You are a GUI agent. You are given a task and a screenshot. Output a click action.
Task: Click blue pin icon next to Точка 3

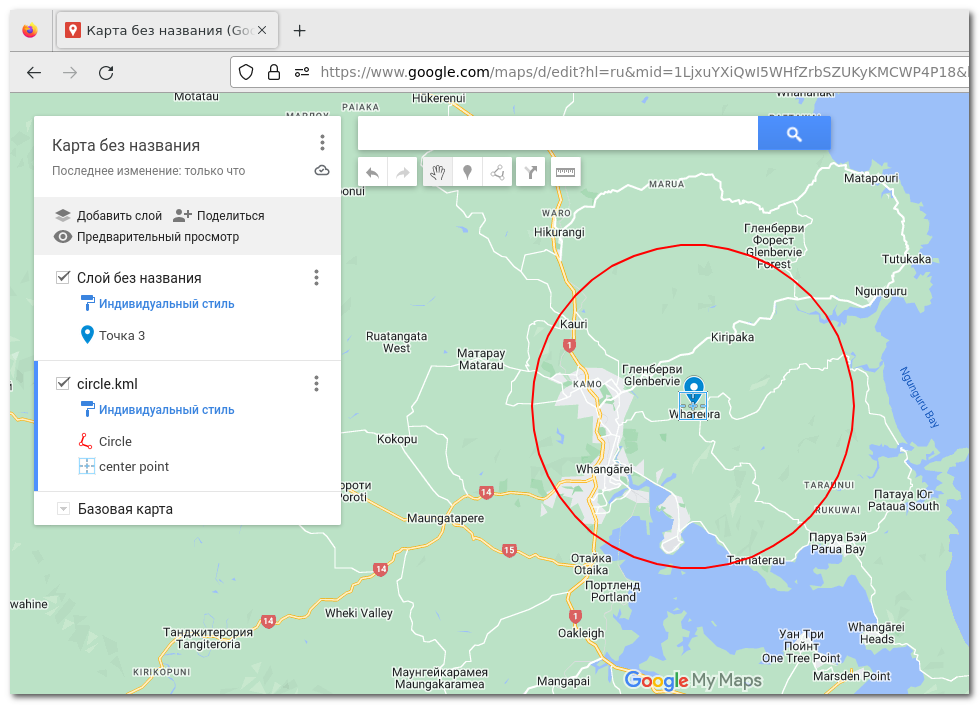(87, 334)
